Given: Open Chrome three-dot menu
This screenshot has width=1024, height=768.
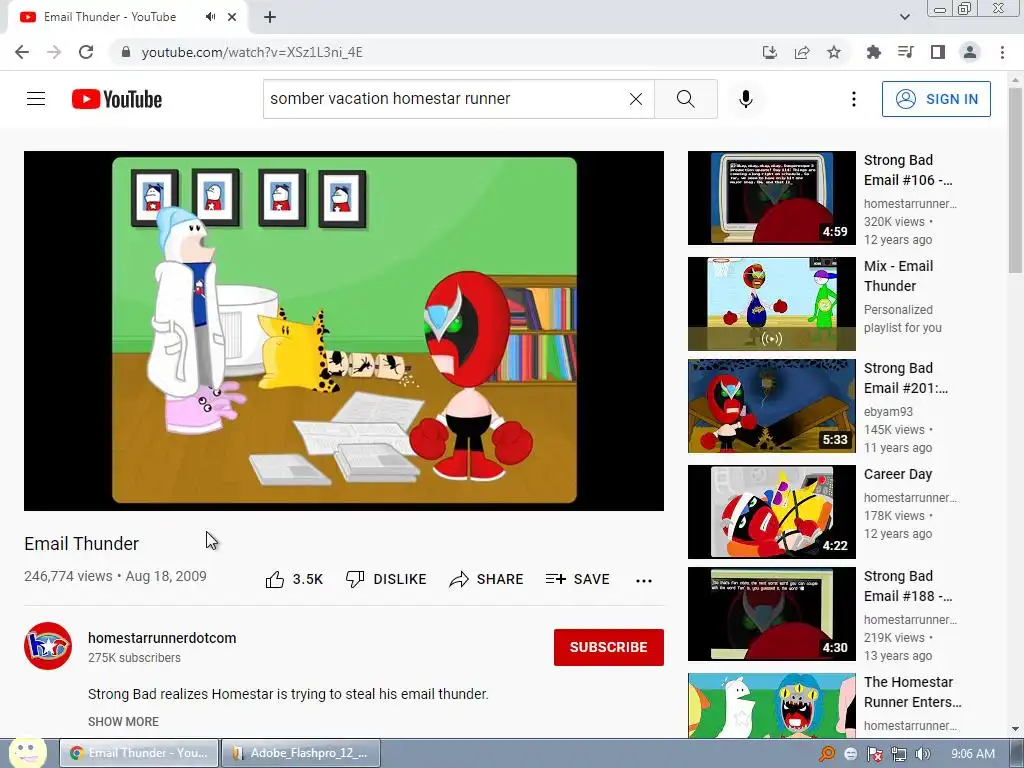Looking at the screenshot, I should (x=1002, y=52).
